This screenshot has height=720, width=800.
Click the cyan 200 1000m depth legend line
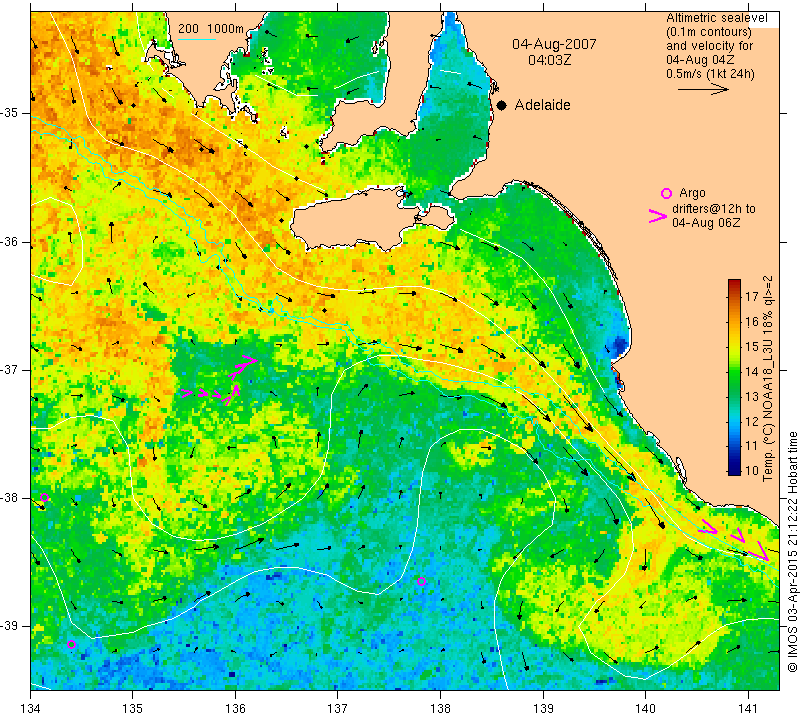pyautogui.click(x=197, y=39)
